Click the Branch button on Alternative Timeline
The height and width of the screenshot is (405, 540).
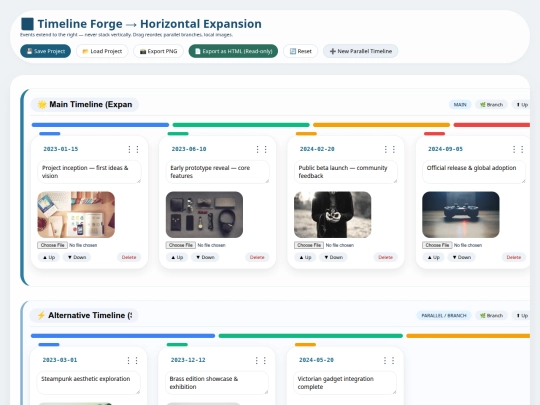point(491,315)
